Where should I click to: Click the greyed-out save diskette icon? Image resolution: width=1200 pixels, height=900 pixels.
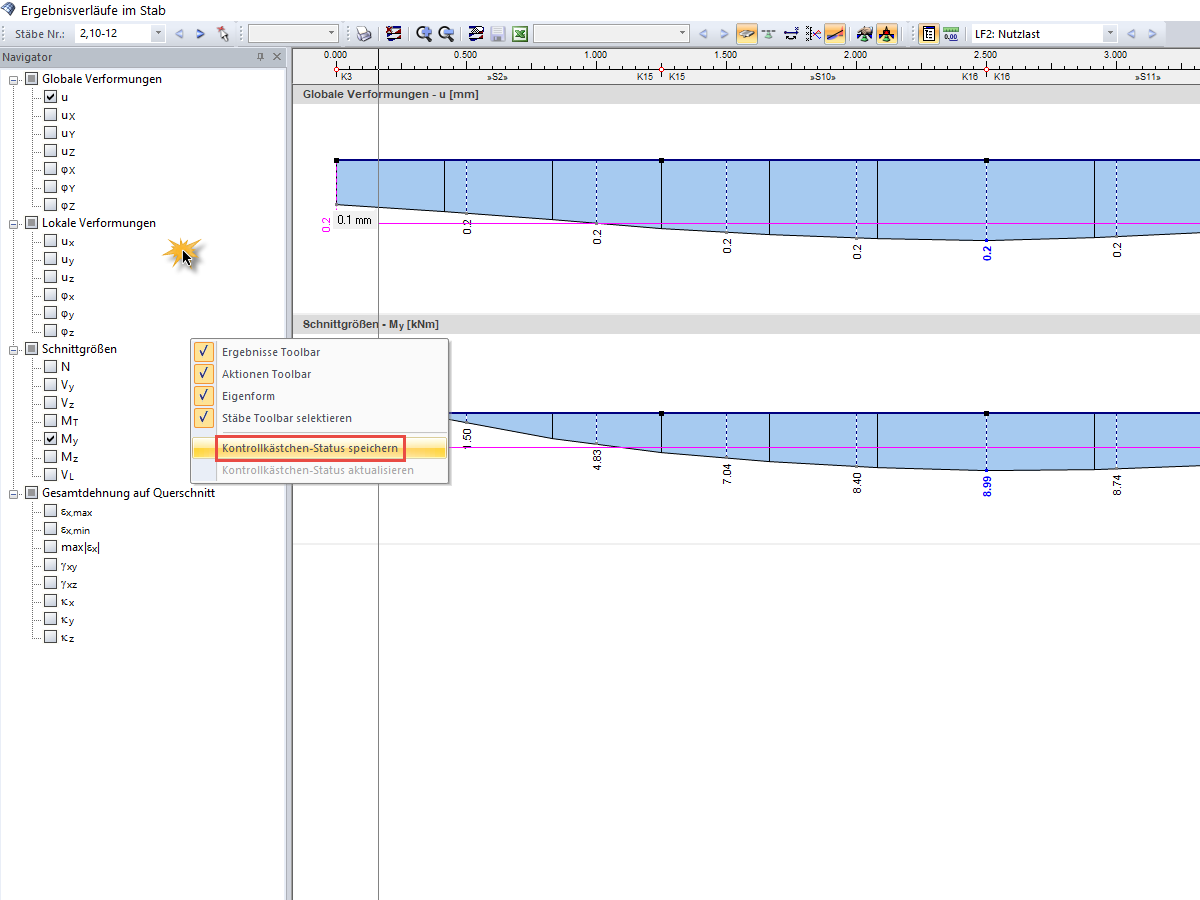coord(498,34)
